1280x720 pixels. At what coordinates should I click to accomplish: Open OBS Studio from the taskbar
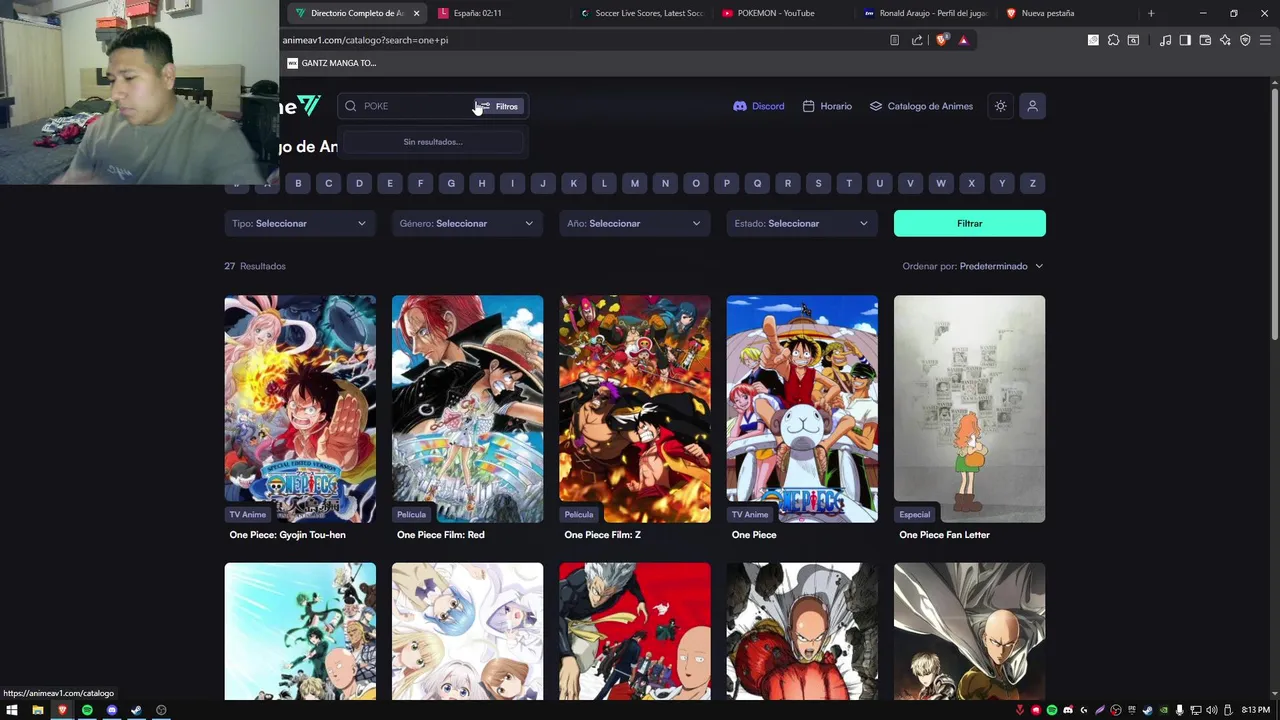pyautogui.click(x=161, y=710)
